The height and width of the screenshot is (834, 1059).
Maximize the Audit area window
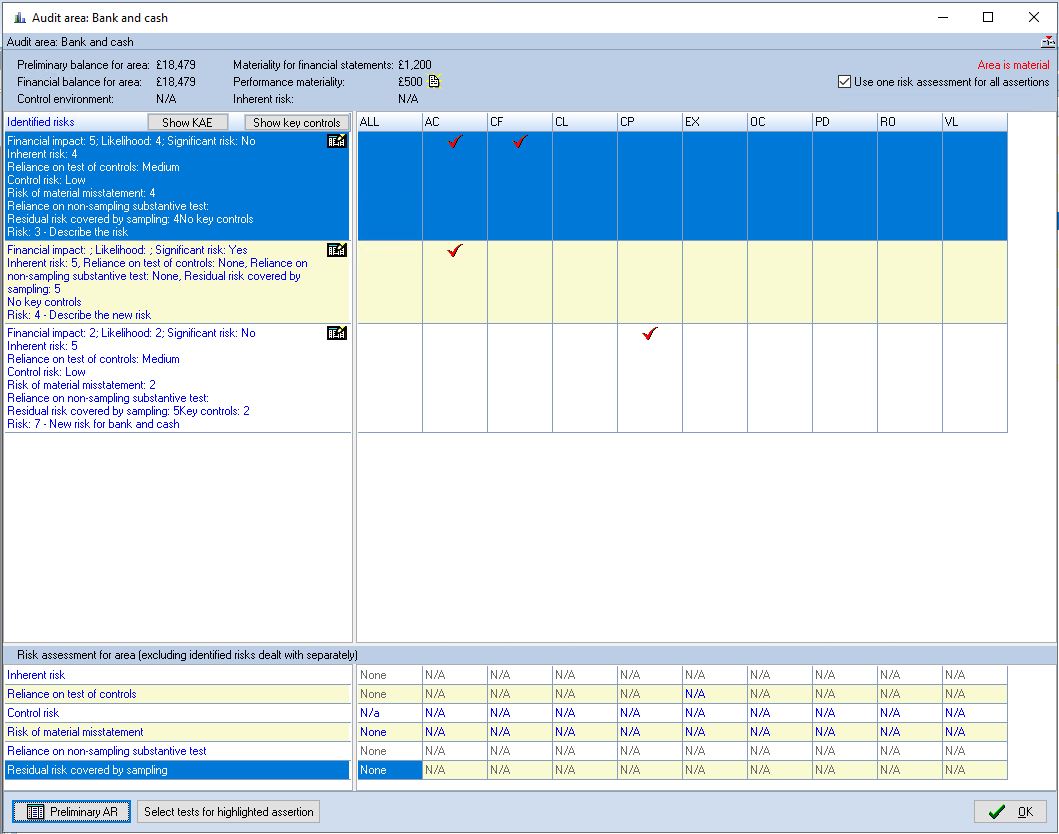988,18
